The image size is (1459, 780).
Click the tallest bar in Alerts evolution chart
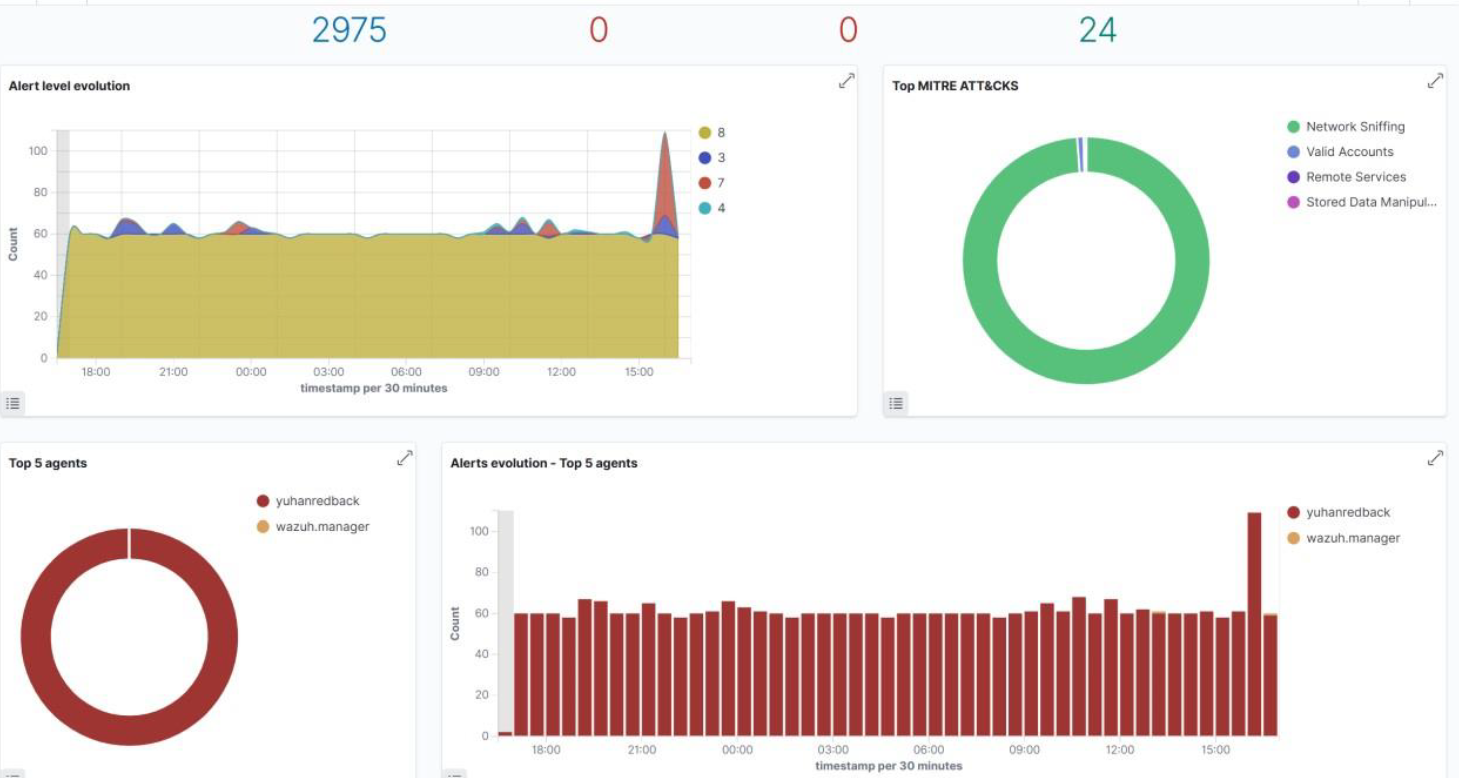1254,625
